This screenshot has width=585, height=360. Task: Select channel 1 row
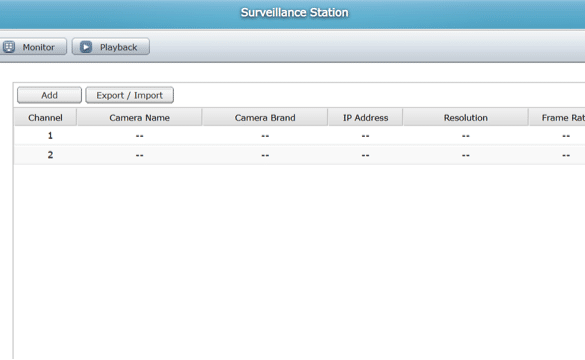click(299, 135)
